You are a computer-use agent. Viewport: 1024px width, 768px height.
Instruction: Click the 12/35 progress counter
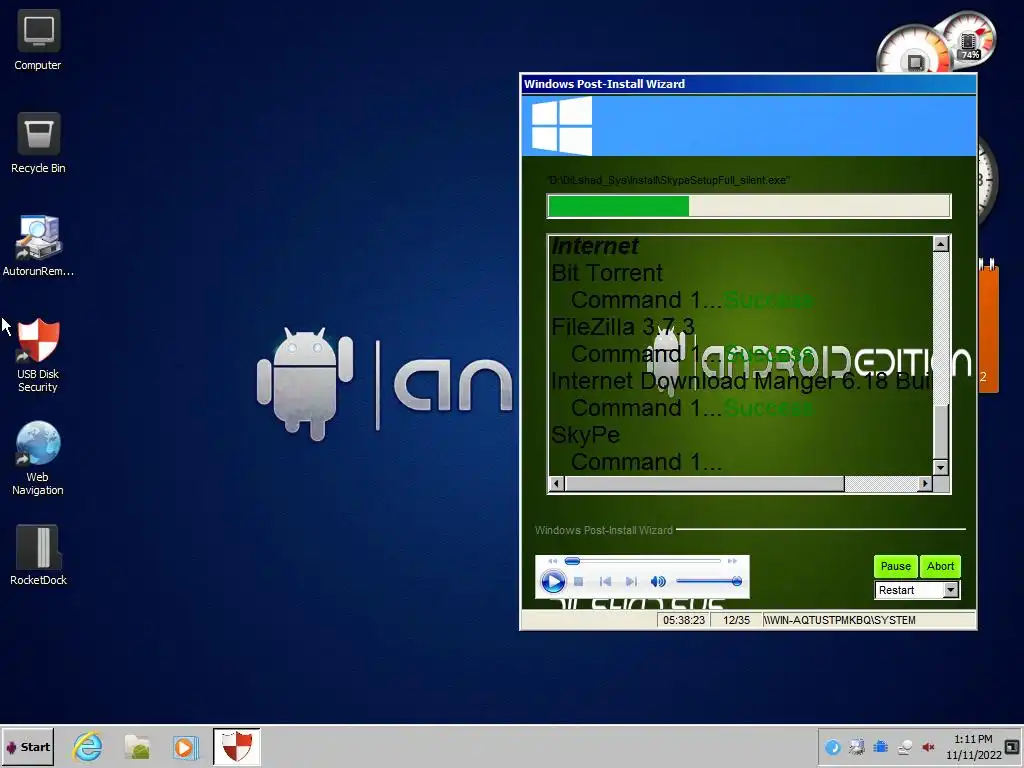point(737,620)
